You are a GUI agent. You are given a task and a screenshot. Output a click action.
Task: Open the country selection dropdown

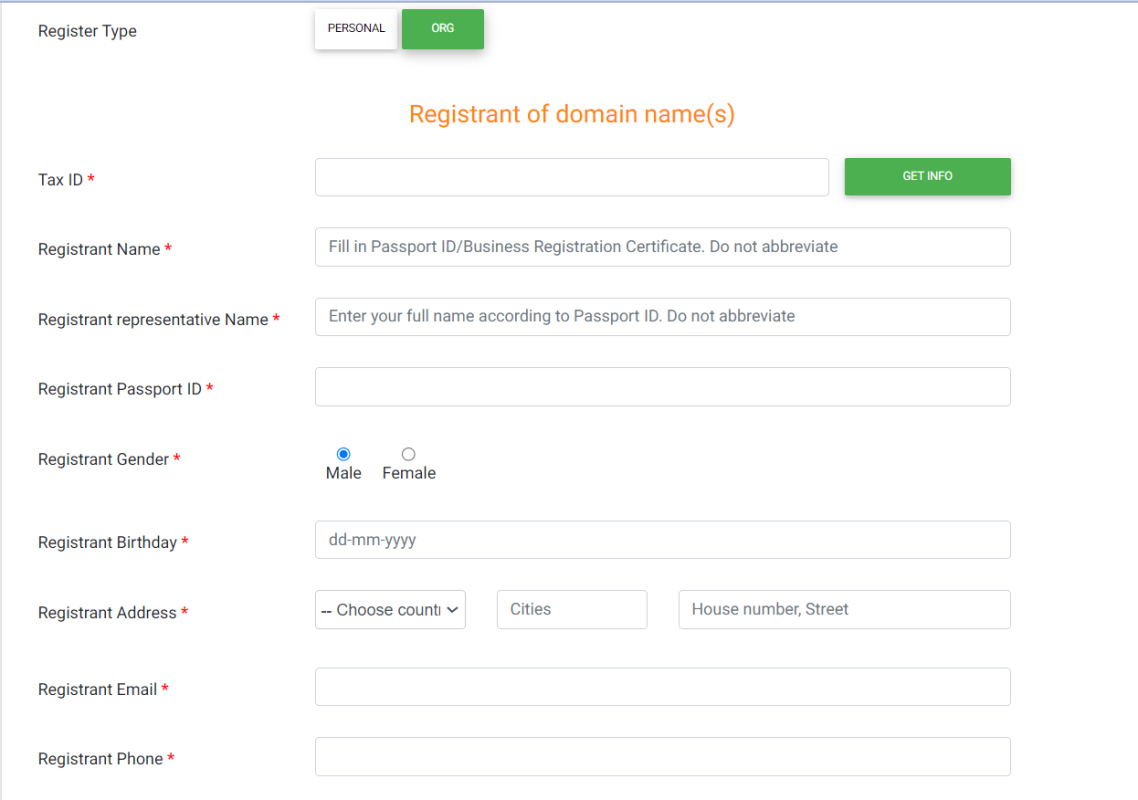[390, 609]
